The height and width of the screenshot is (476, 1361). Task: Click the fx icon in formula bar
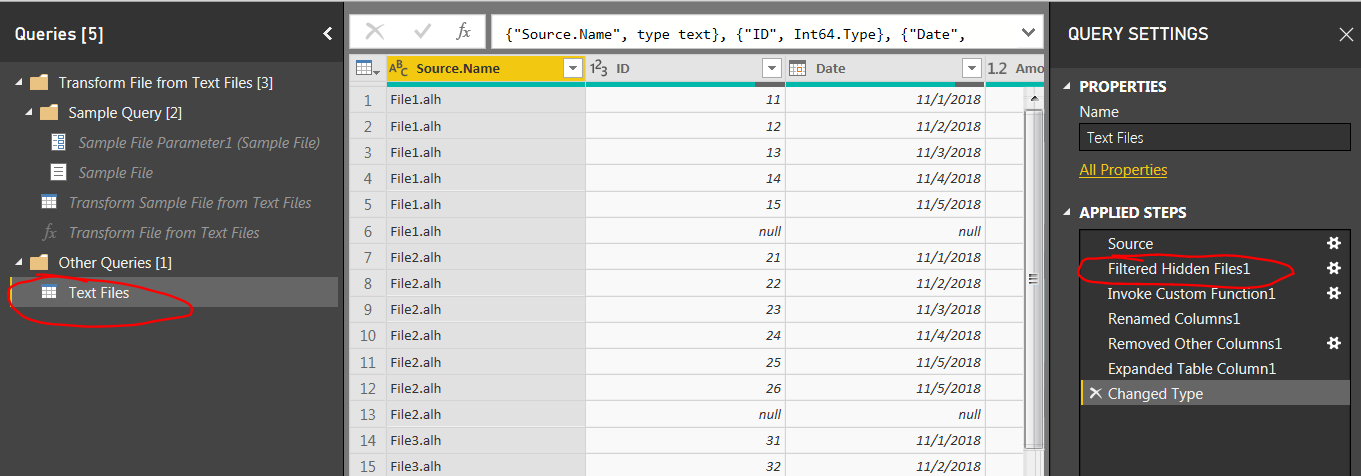point(463,32)
